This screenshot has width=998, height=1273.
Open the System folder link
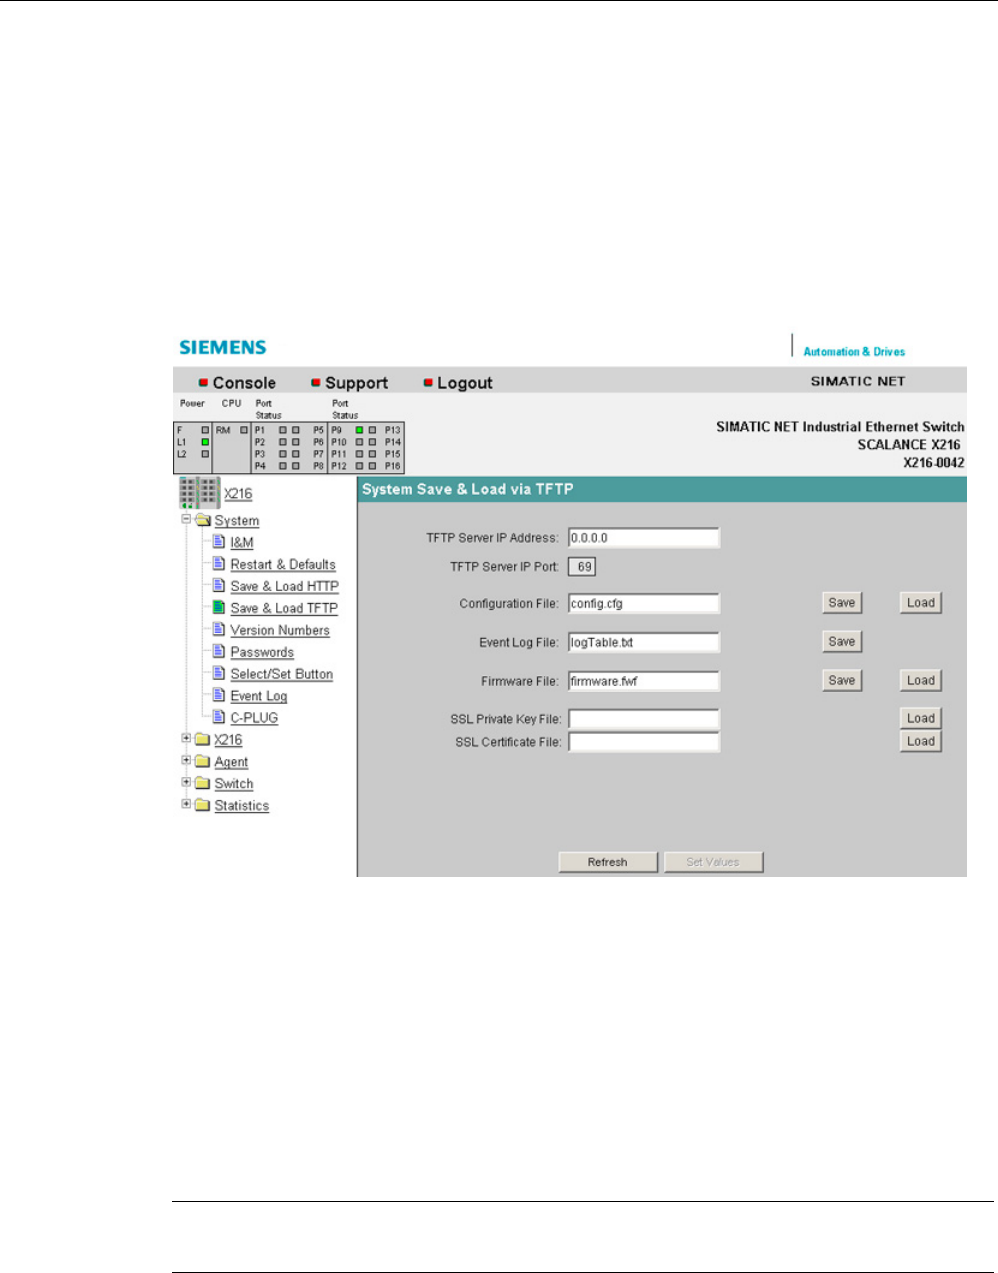(x=237, y=521)
